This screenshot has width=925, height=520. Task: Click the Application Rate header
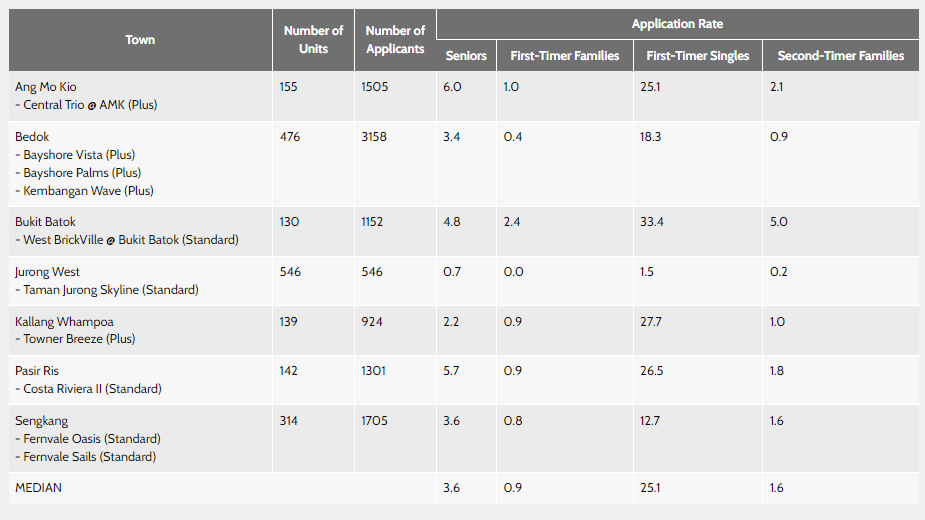[x=677, y=24]
